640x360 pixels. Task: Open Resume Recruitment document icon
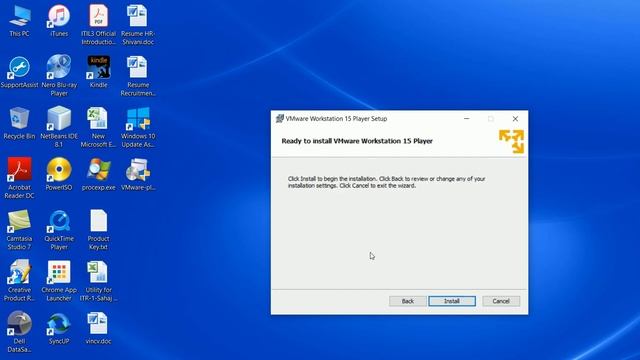(x=138, y=76)
